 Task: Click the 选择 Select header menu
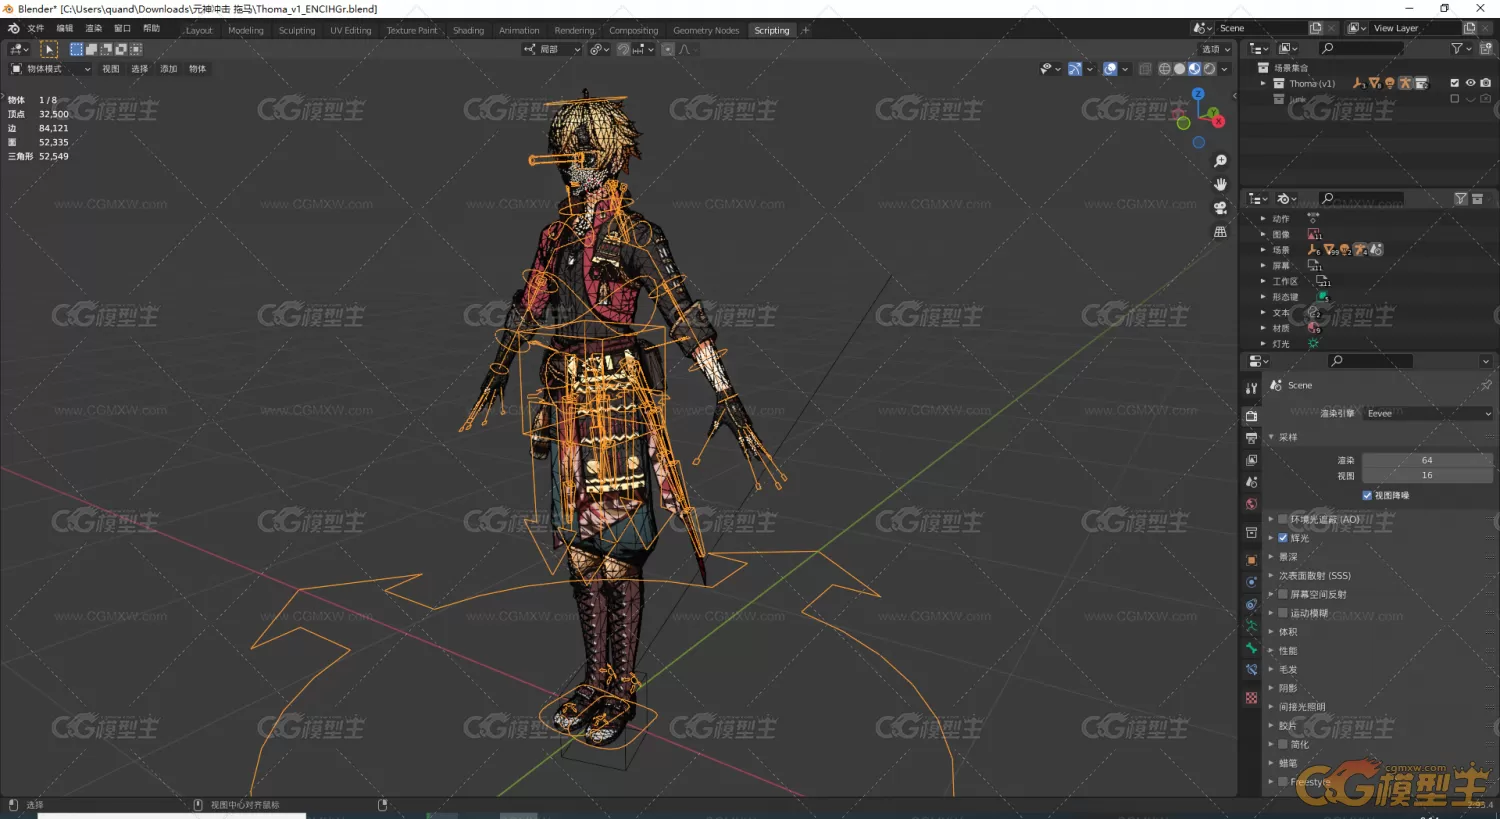pos(140,69)
